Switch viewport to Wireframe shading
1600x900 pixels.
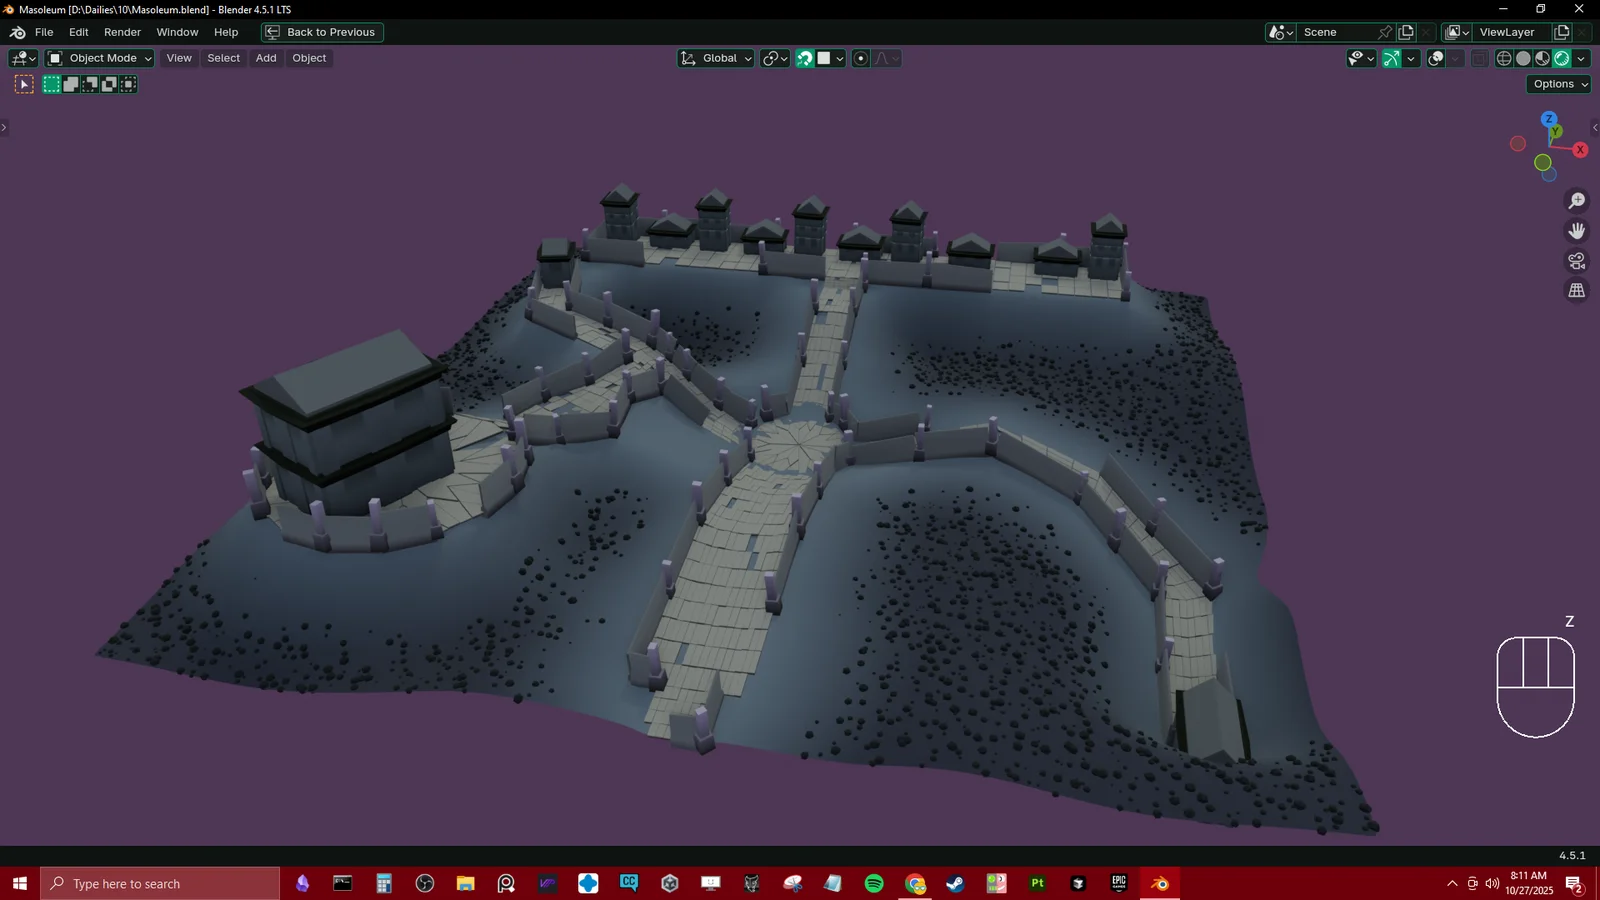coord(1504,58)
